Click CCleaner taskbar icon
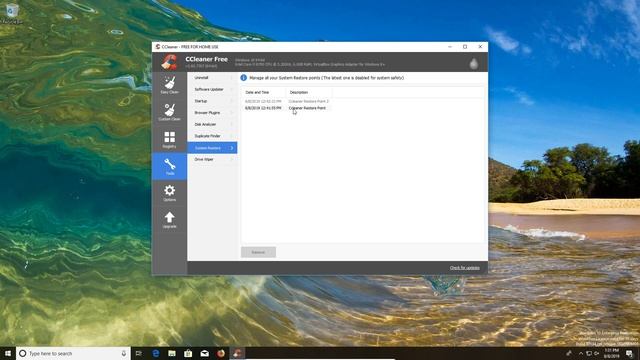 238,353
